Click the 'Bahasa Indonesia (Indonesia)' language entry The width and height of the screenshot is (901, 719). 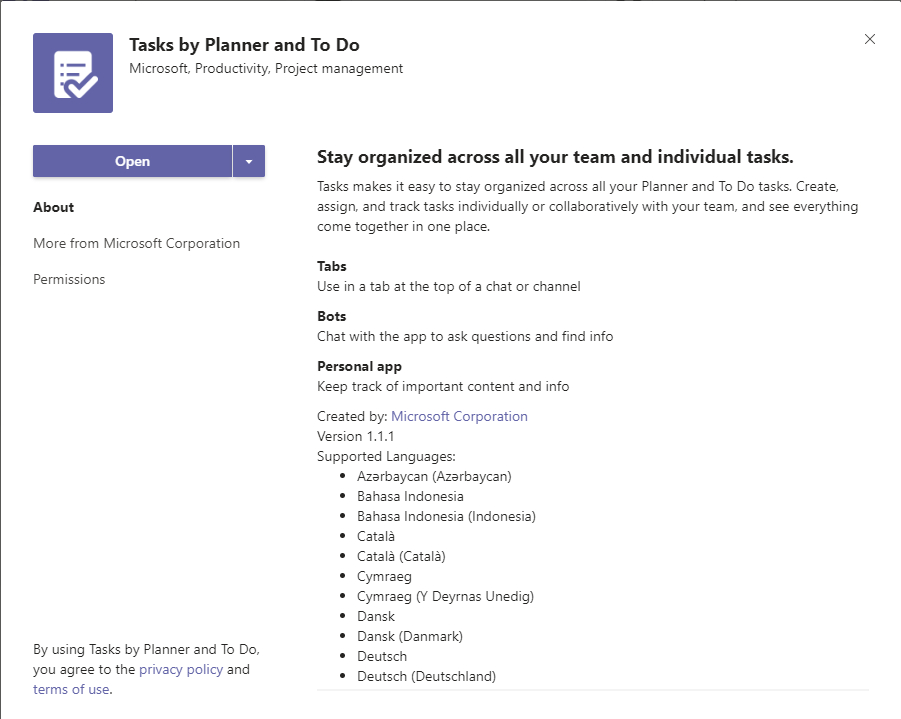[446, 516]
